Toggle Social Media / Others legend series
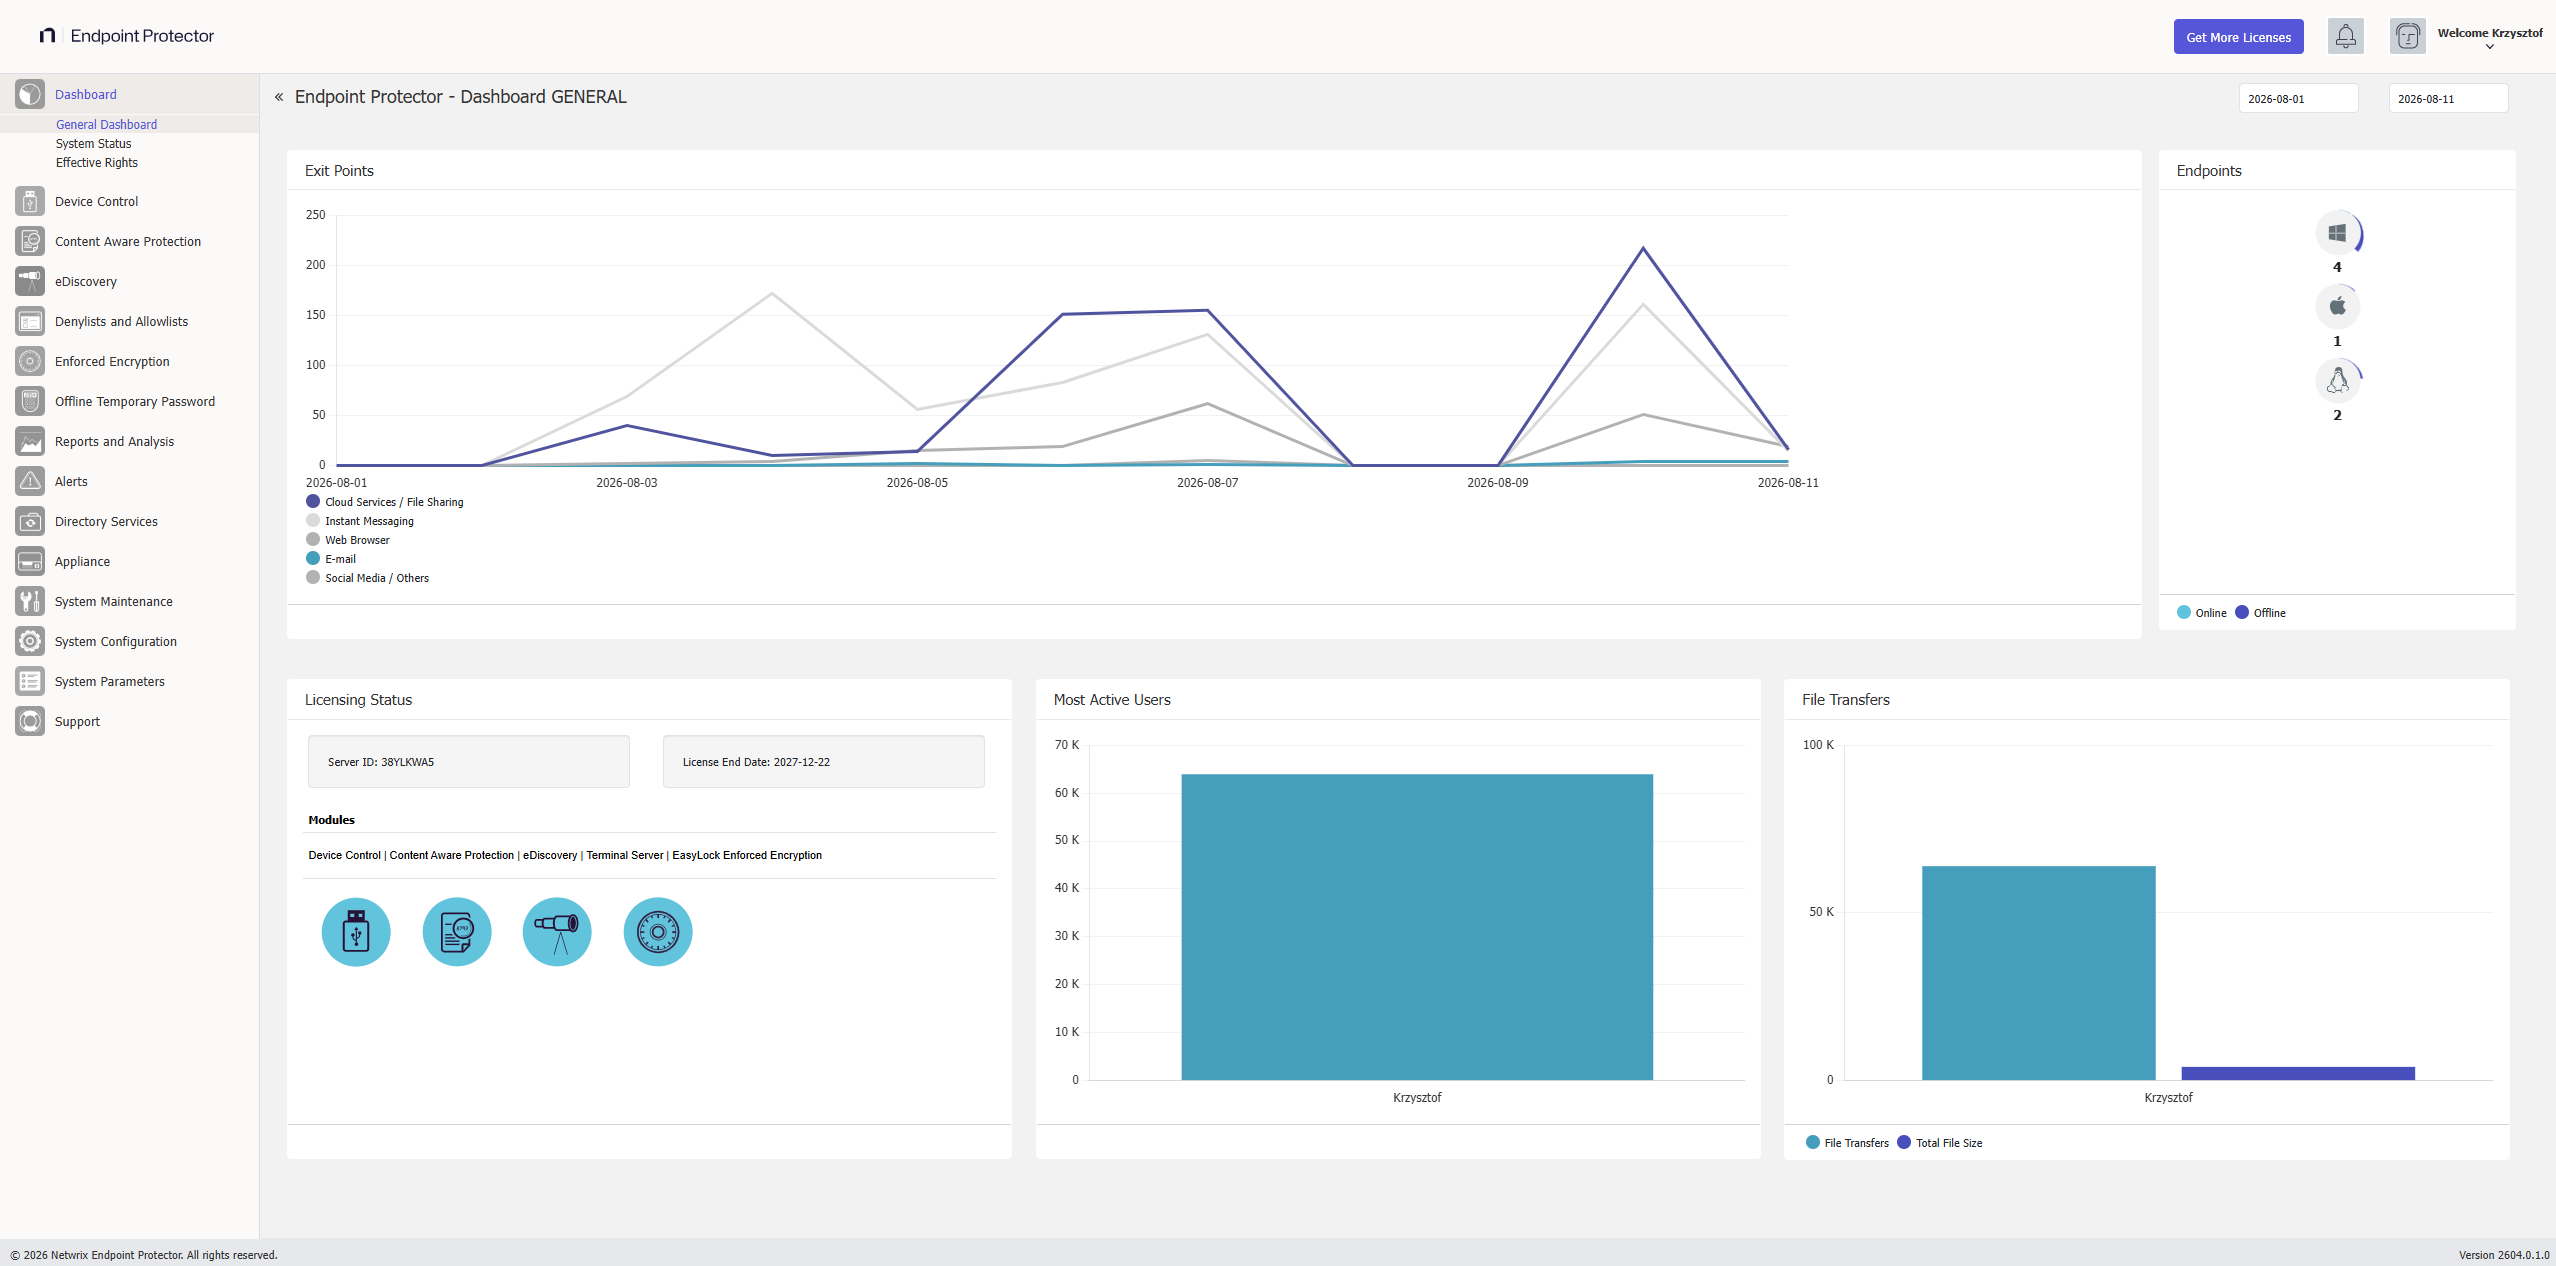 [368, 578]
